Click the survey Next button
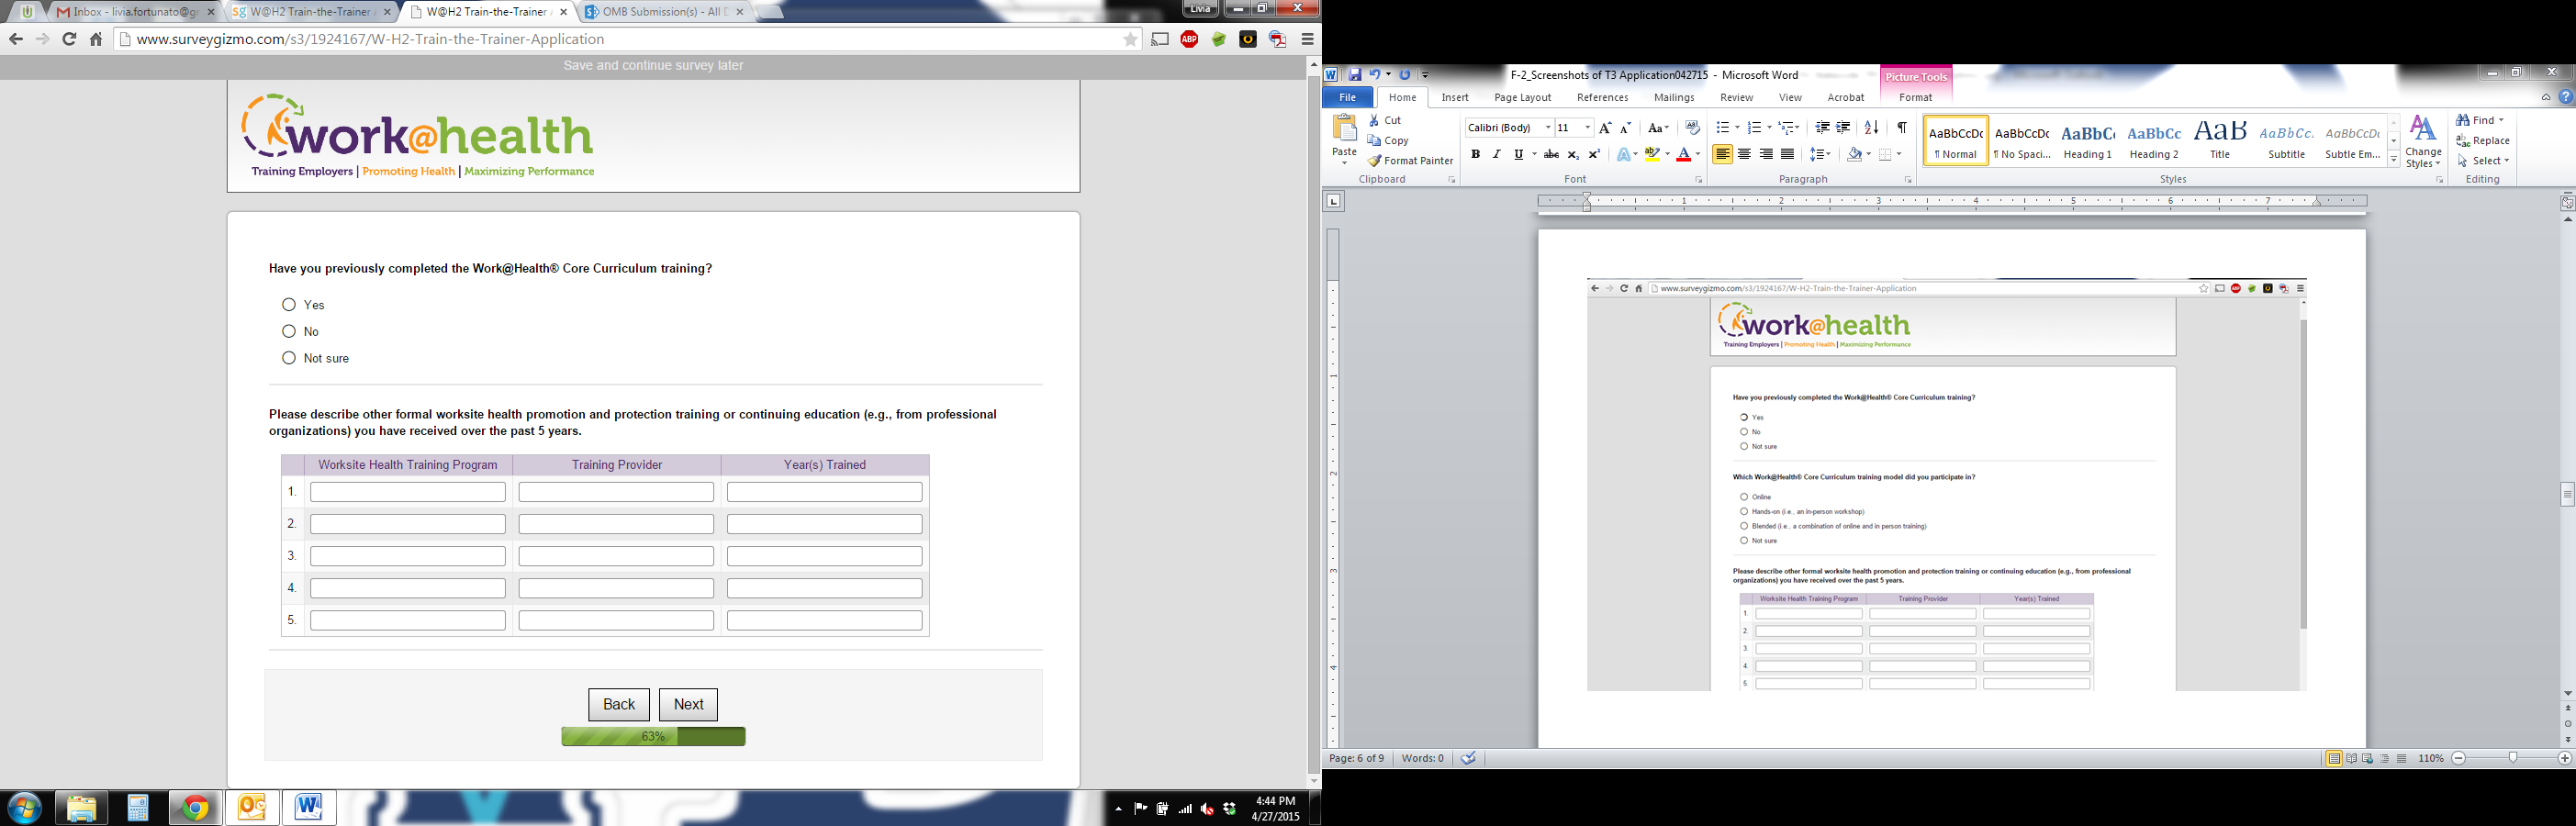This screenshot has height=826, width=2576. click(x=688, y=704)
